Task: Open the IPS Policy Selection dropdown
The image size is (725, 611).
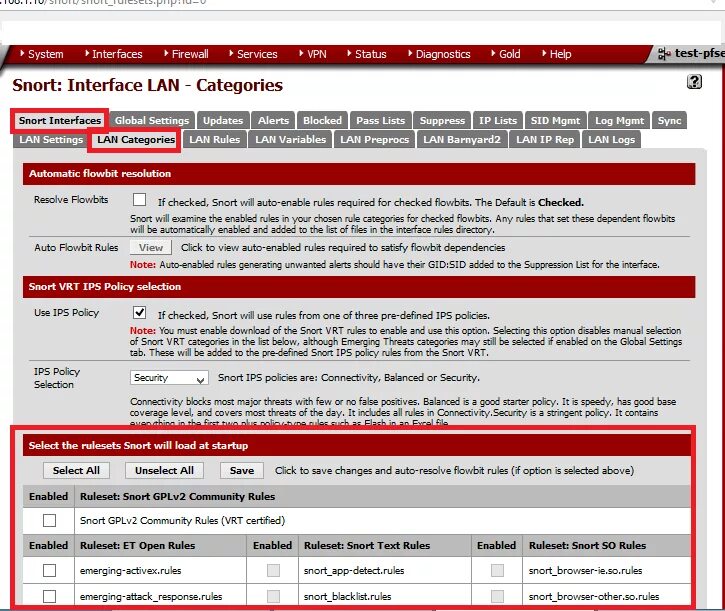Action: 169,378
